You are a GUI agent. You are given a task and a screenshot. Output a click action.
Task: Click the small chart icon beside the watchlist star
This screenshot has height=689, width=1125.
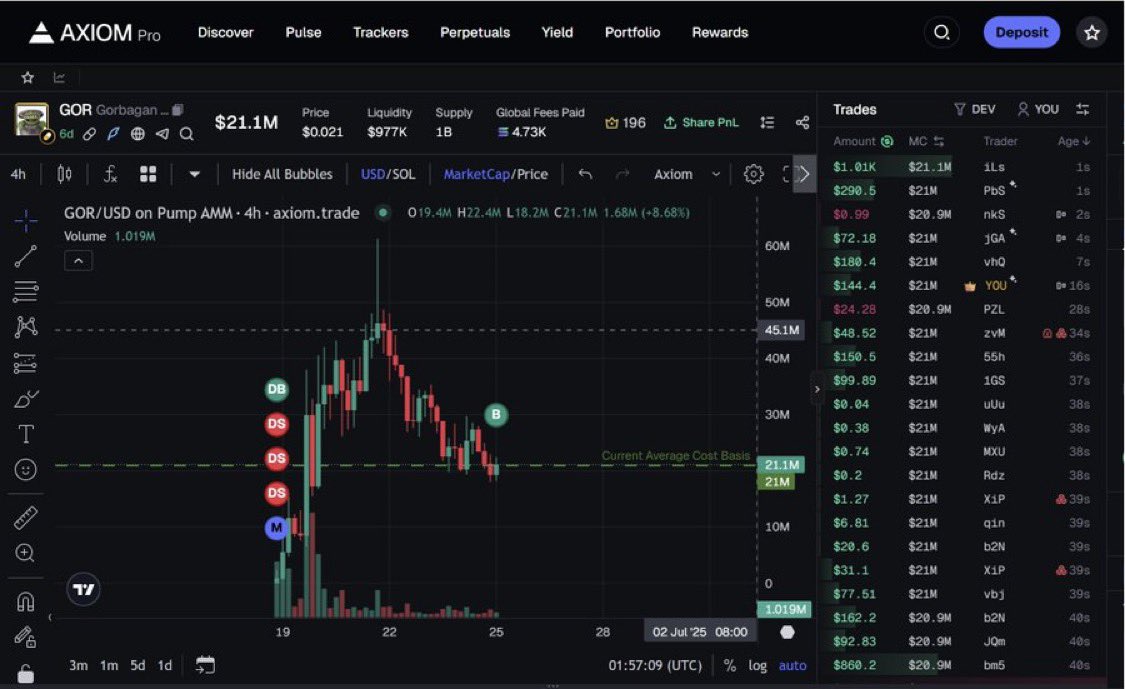click(59, 78)
